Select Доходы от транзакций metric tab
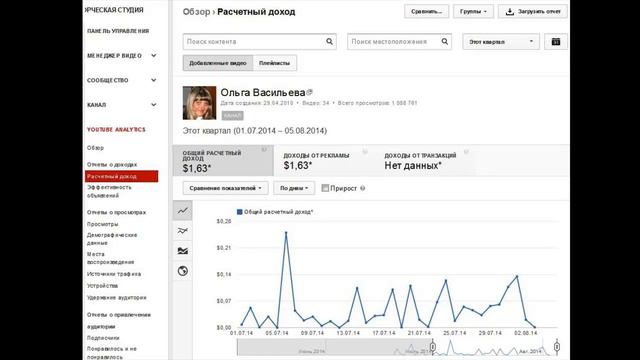Image resolution: width=640 pixels, height=360 pixels. pos(425,160)
